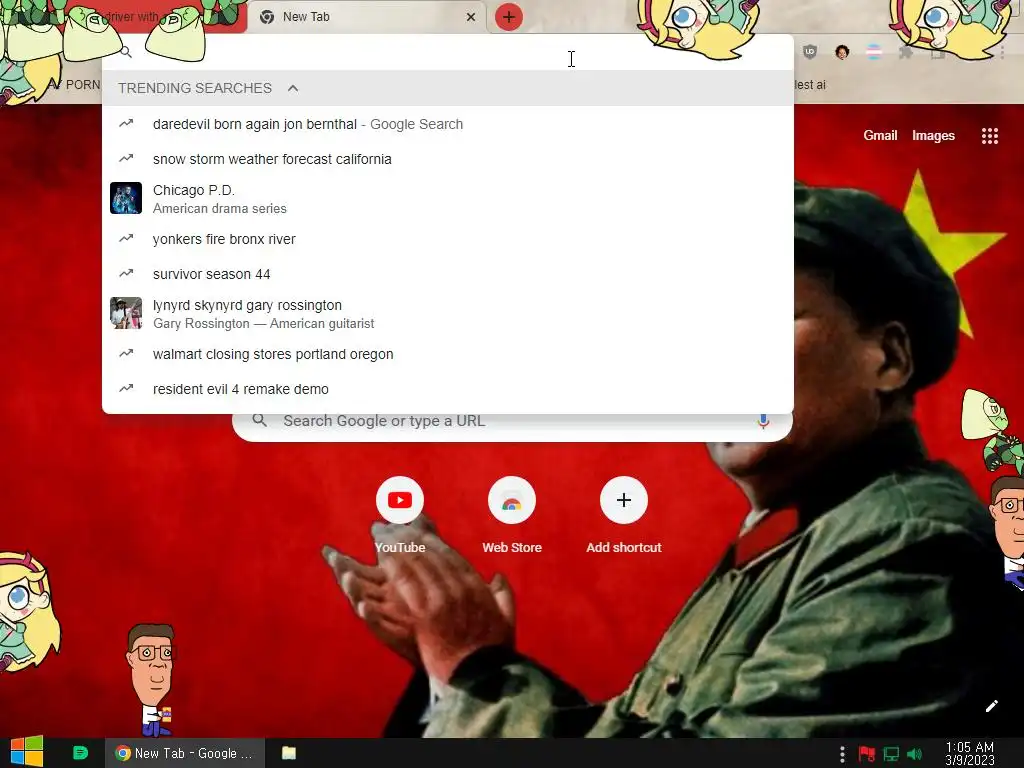Open the Extensions puzzle piece menu
This screenshot has height=768, width=1024.
coord(905,52)
